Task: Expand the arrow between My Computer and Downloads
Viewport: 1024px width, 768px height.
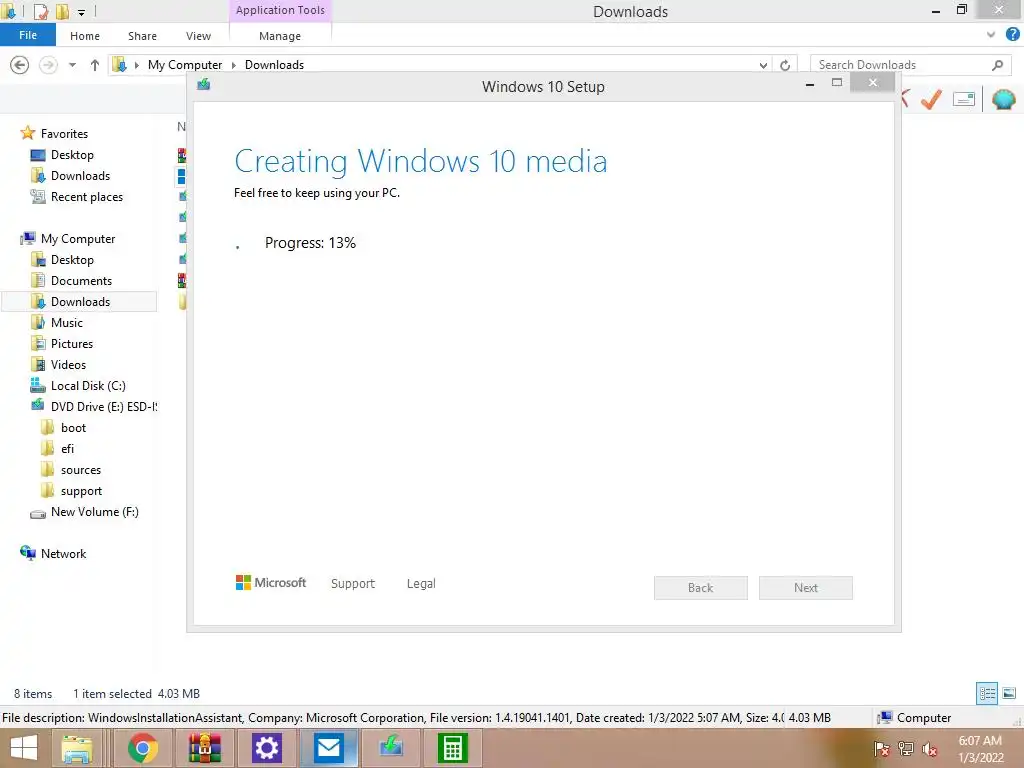Action: click(x=233, y=65)
